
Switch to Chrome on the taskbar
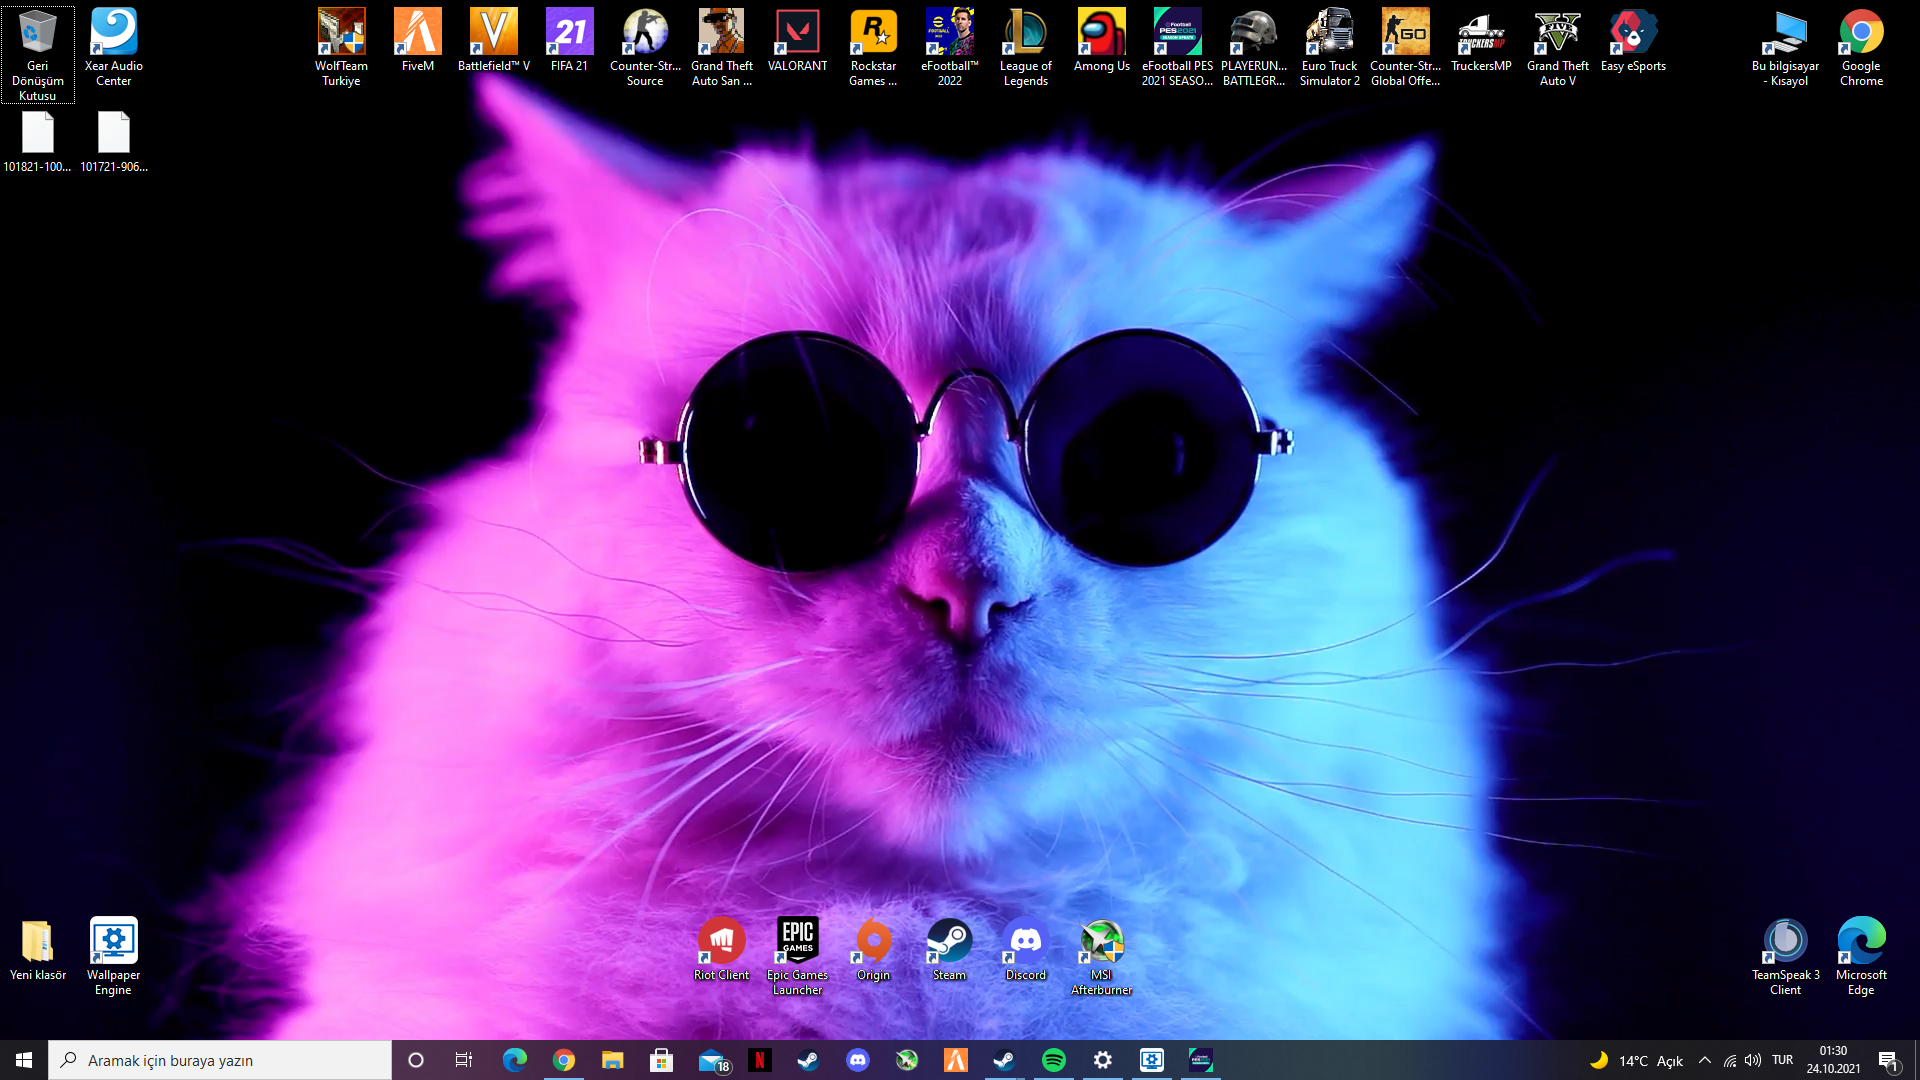click(564, 1060)
